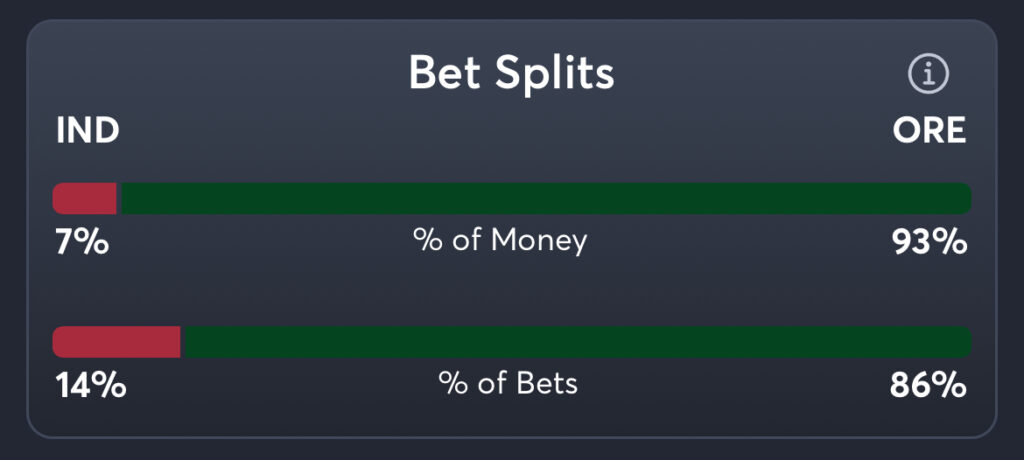Viewport: 1024px width, 460px height.
Task: Click the card's rounded bottom border edge
Action: coord(512,437)
